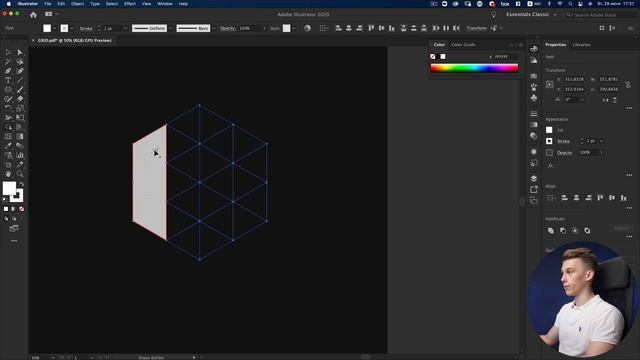Select the Column Graph tool

pos(20,155)
